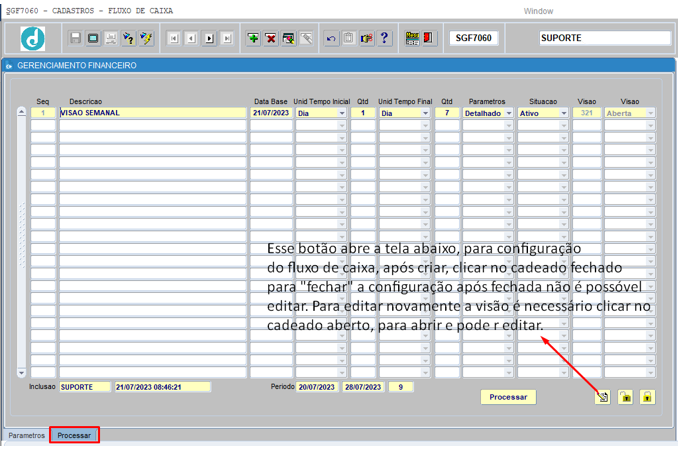This screenshot has width=678, height=449.
Task: Click the Data Base column header
Action: point(271,101)
